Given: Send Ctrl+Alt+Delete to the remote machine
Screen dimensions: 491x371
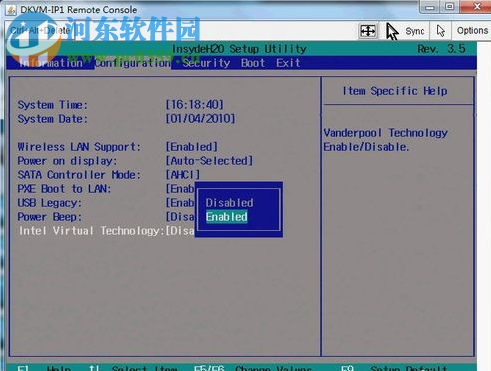Looking at the screenshot, I should (40, 31).
